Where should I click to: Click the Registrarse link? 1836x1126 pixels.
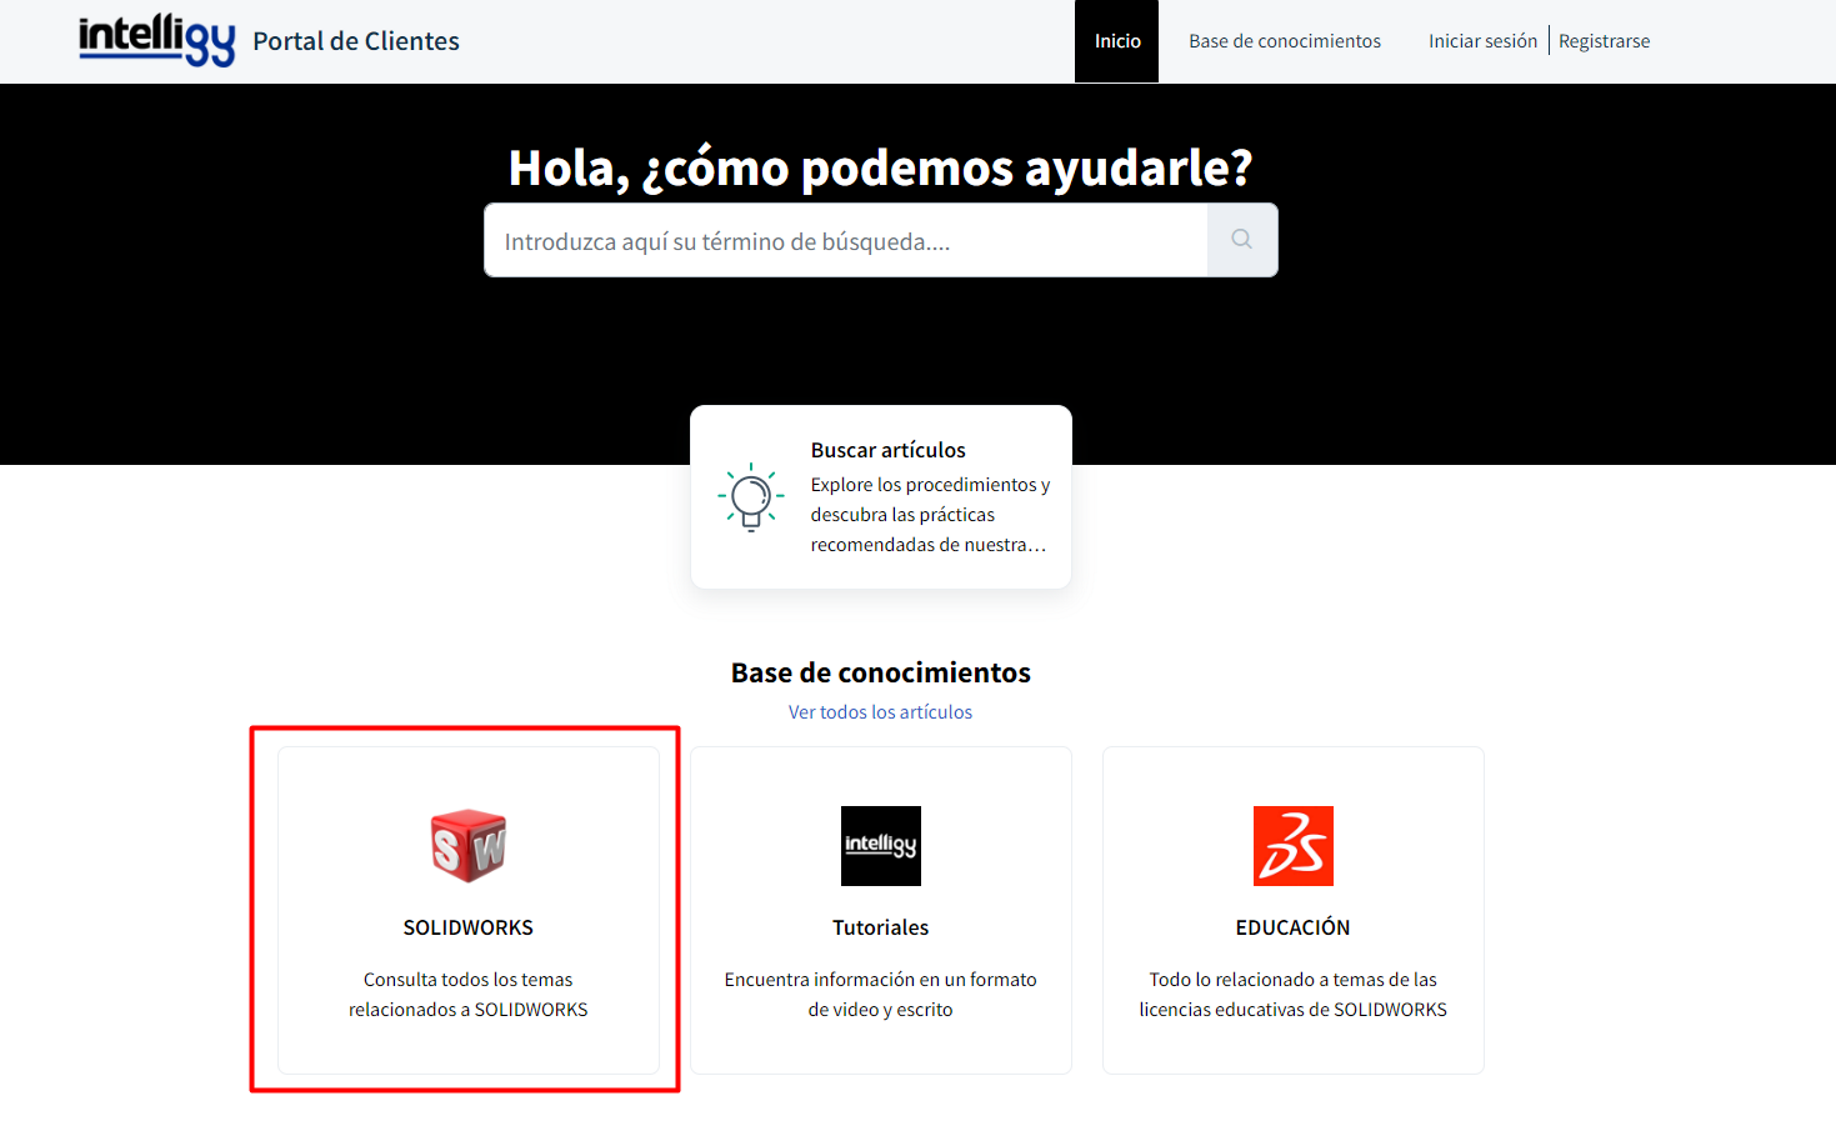pos(1604,41)
